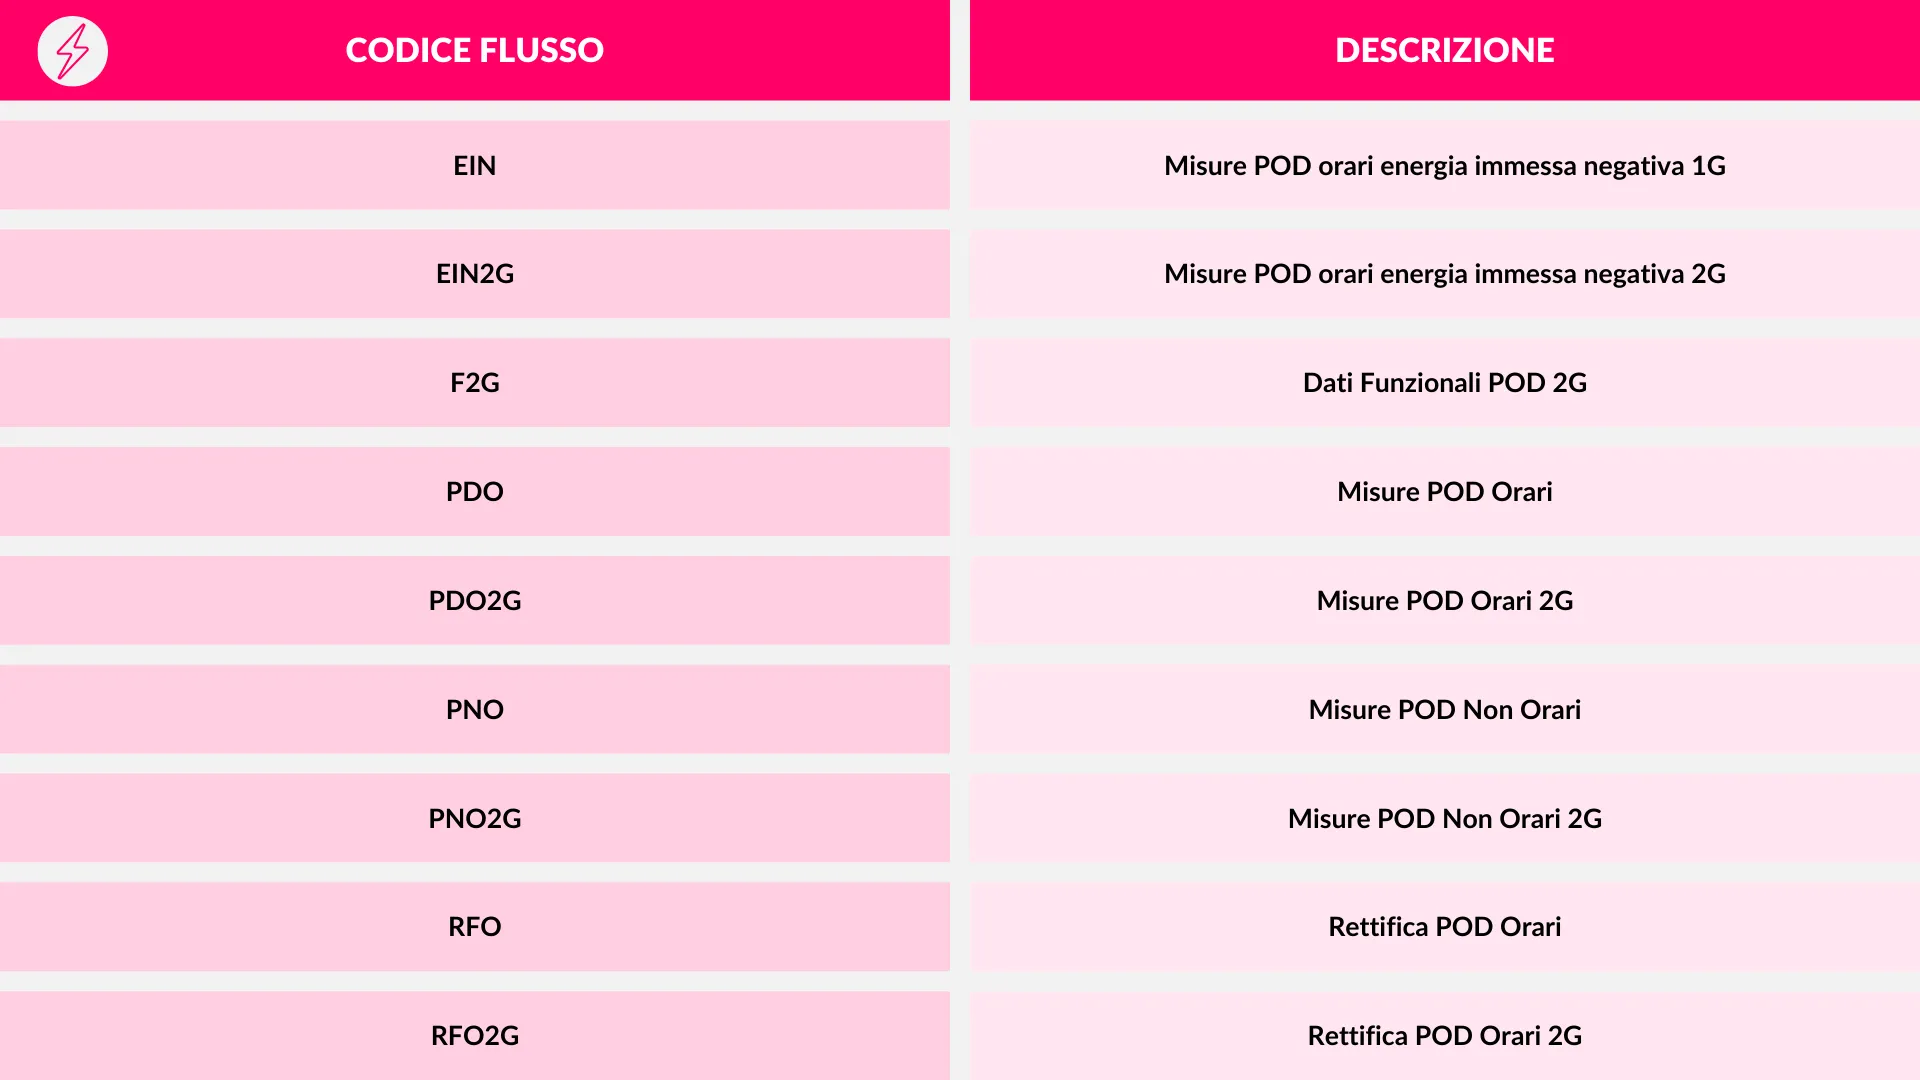
Task: Click the DESCRIZIONE column header
Action: (x=1444, y=50)
